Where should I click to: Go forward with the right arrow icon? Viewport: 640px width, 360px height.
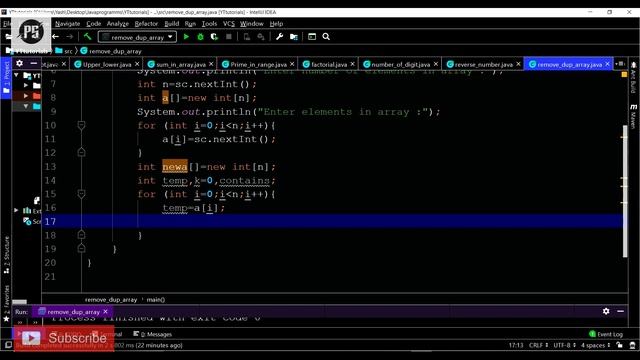70,37
